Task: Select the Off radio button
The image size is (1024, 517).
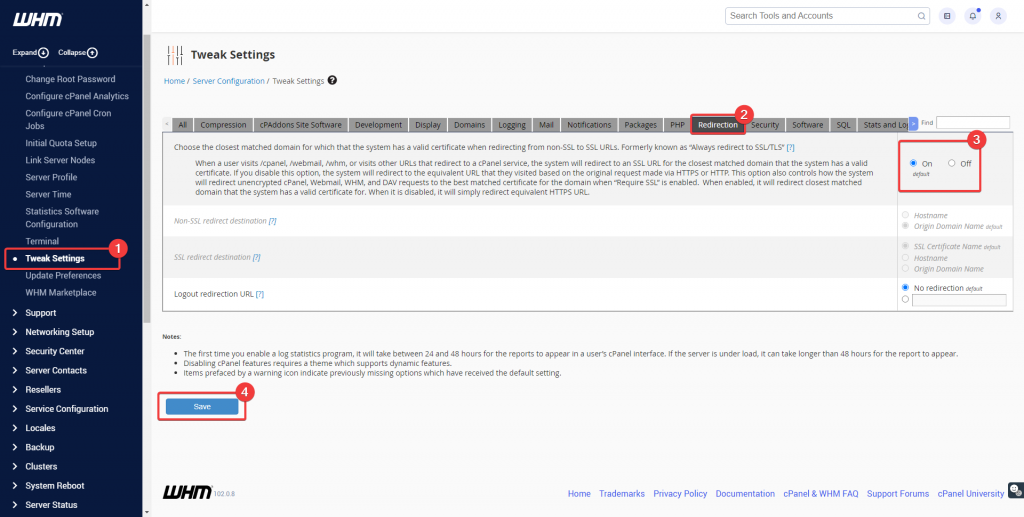Action: (x=952, y=163)
